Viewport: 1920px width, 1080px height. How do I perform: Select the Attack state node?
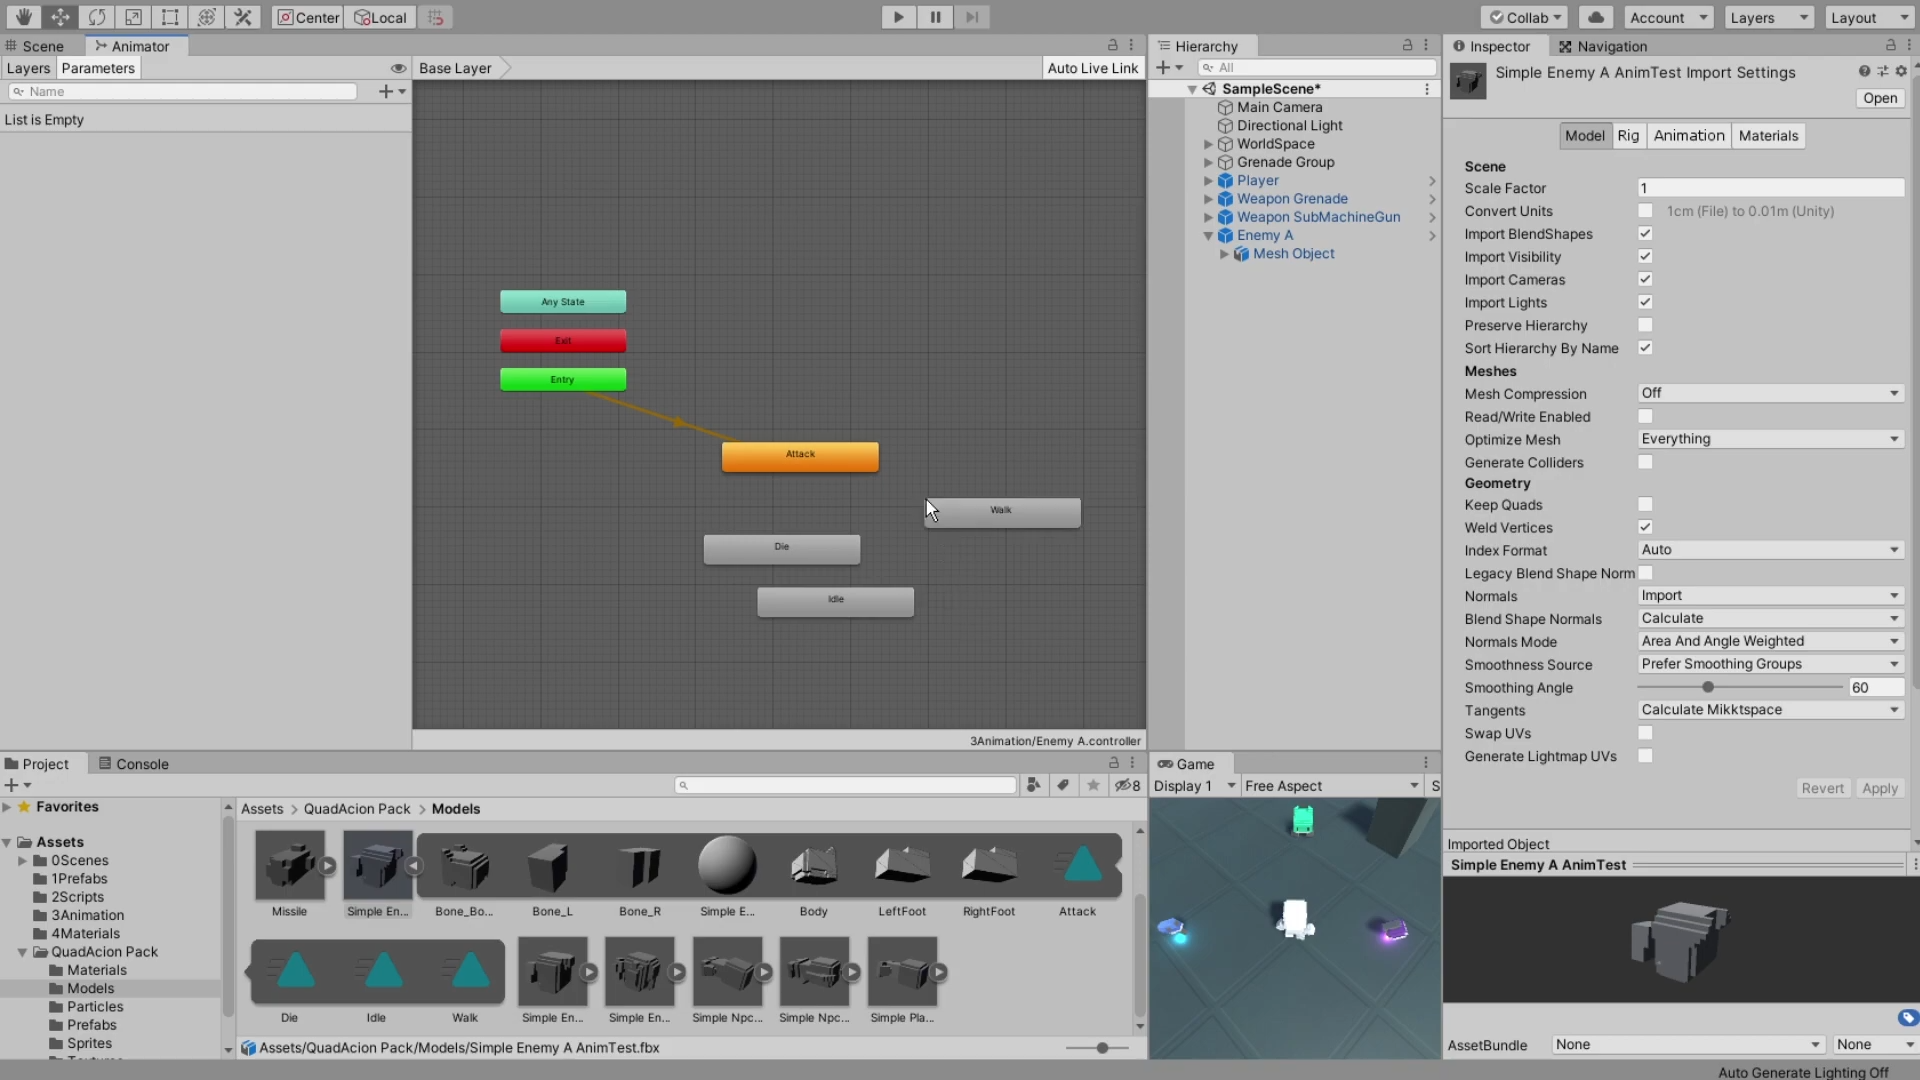[x=800, y=456]
